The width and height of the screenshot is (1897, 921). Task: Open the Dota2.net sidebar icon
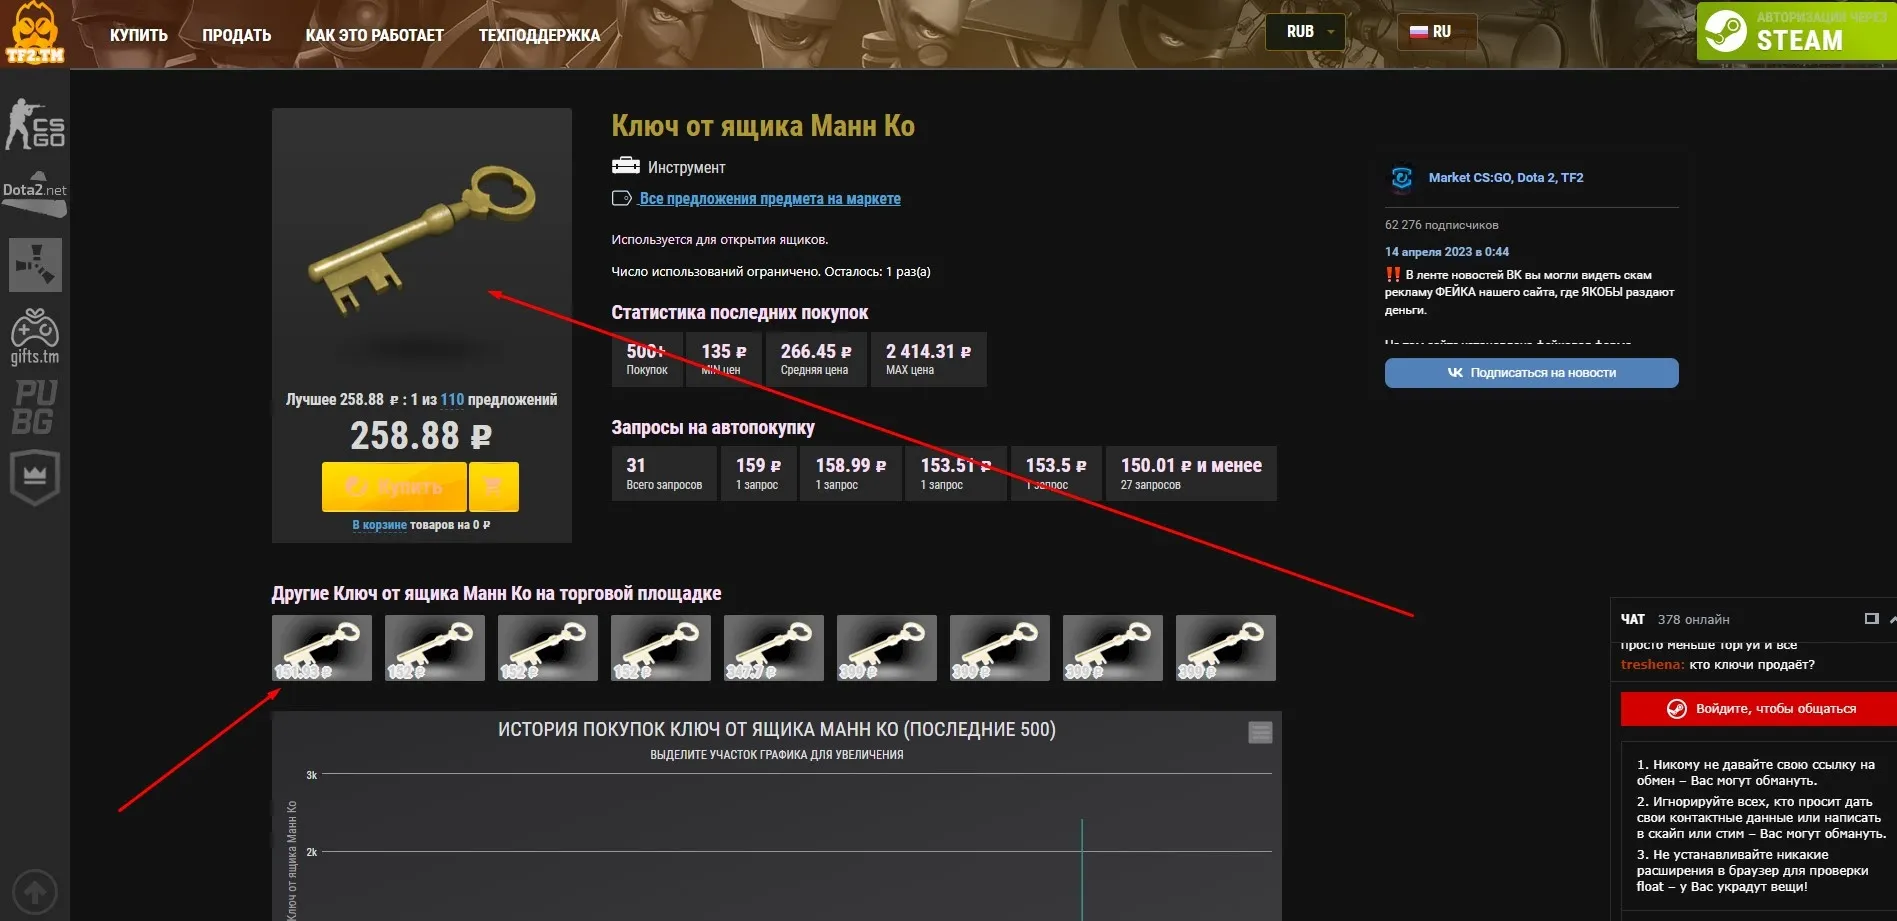[x=35, y=195]
